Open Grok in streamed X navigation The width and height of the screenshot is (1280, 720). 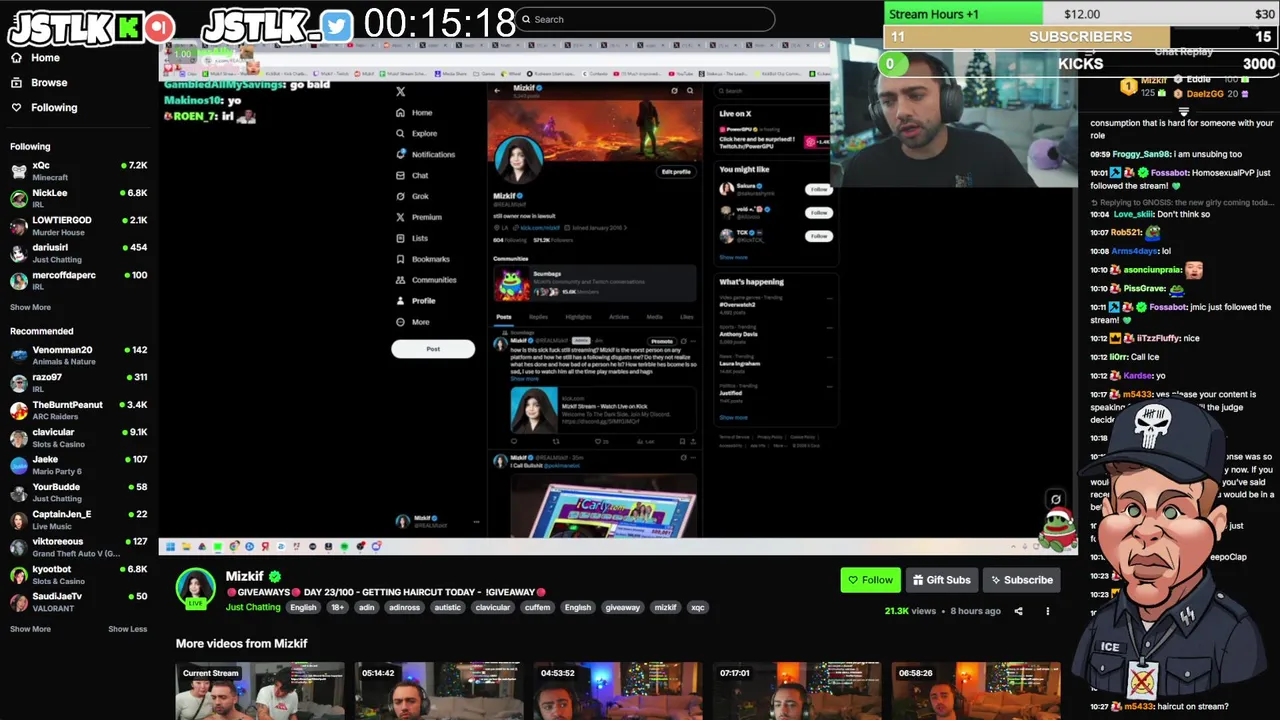point(412,196)
